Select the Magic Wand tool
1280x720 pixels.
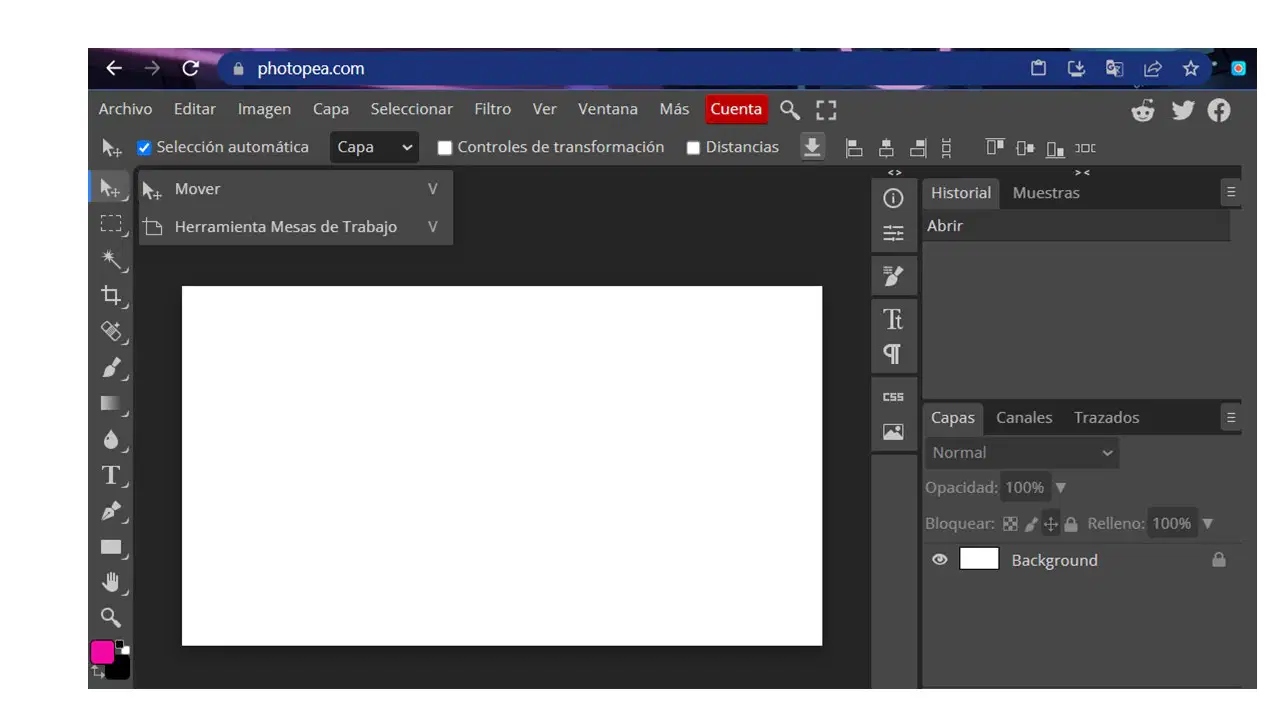click(111, 260)
